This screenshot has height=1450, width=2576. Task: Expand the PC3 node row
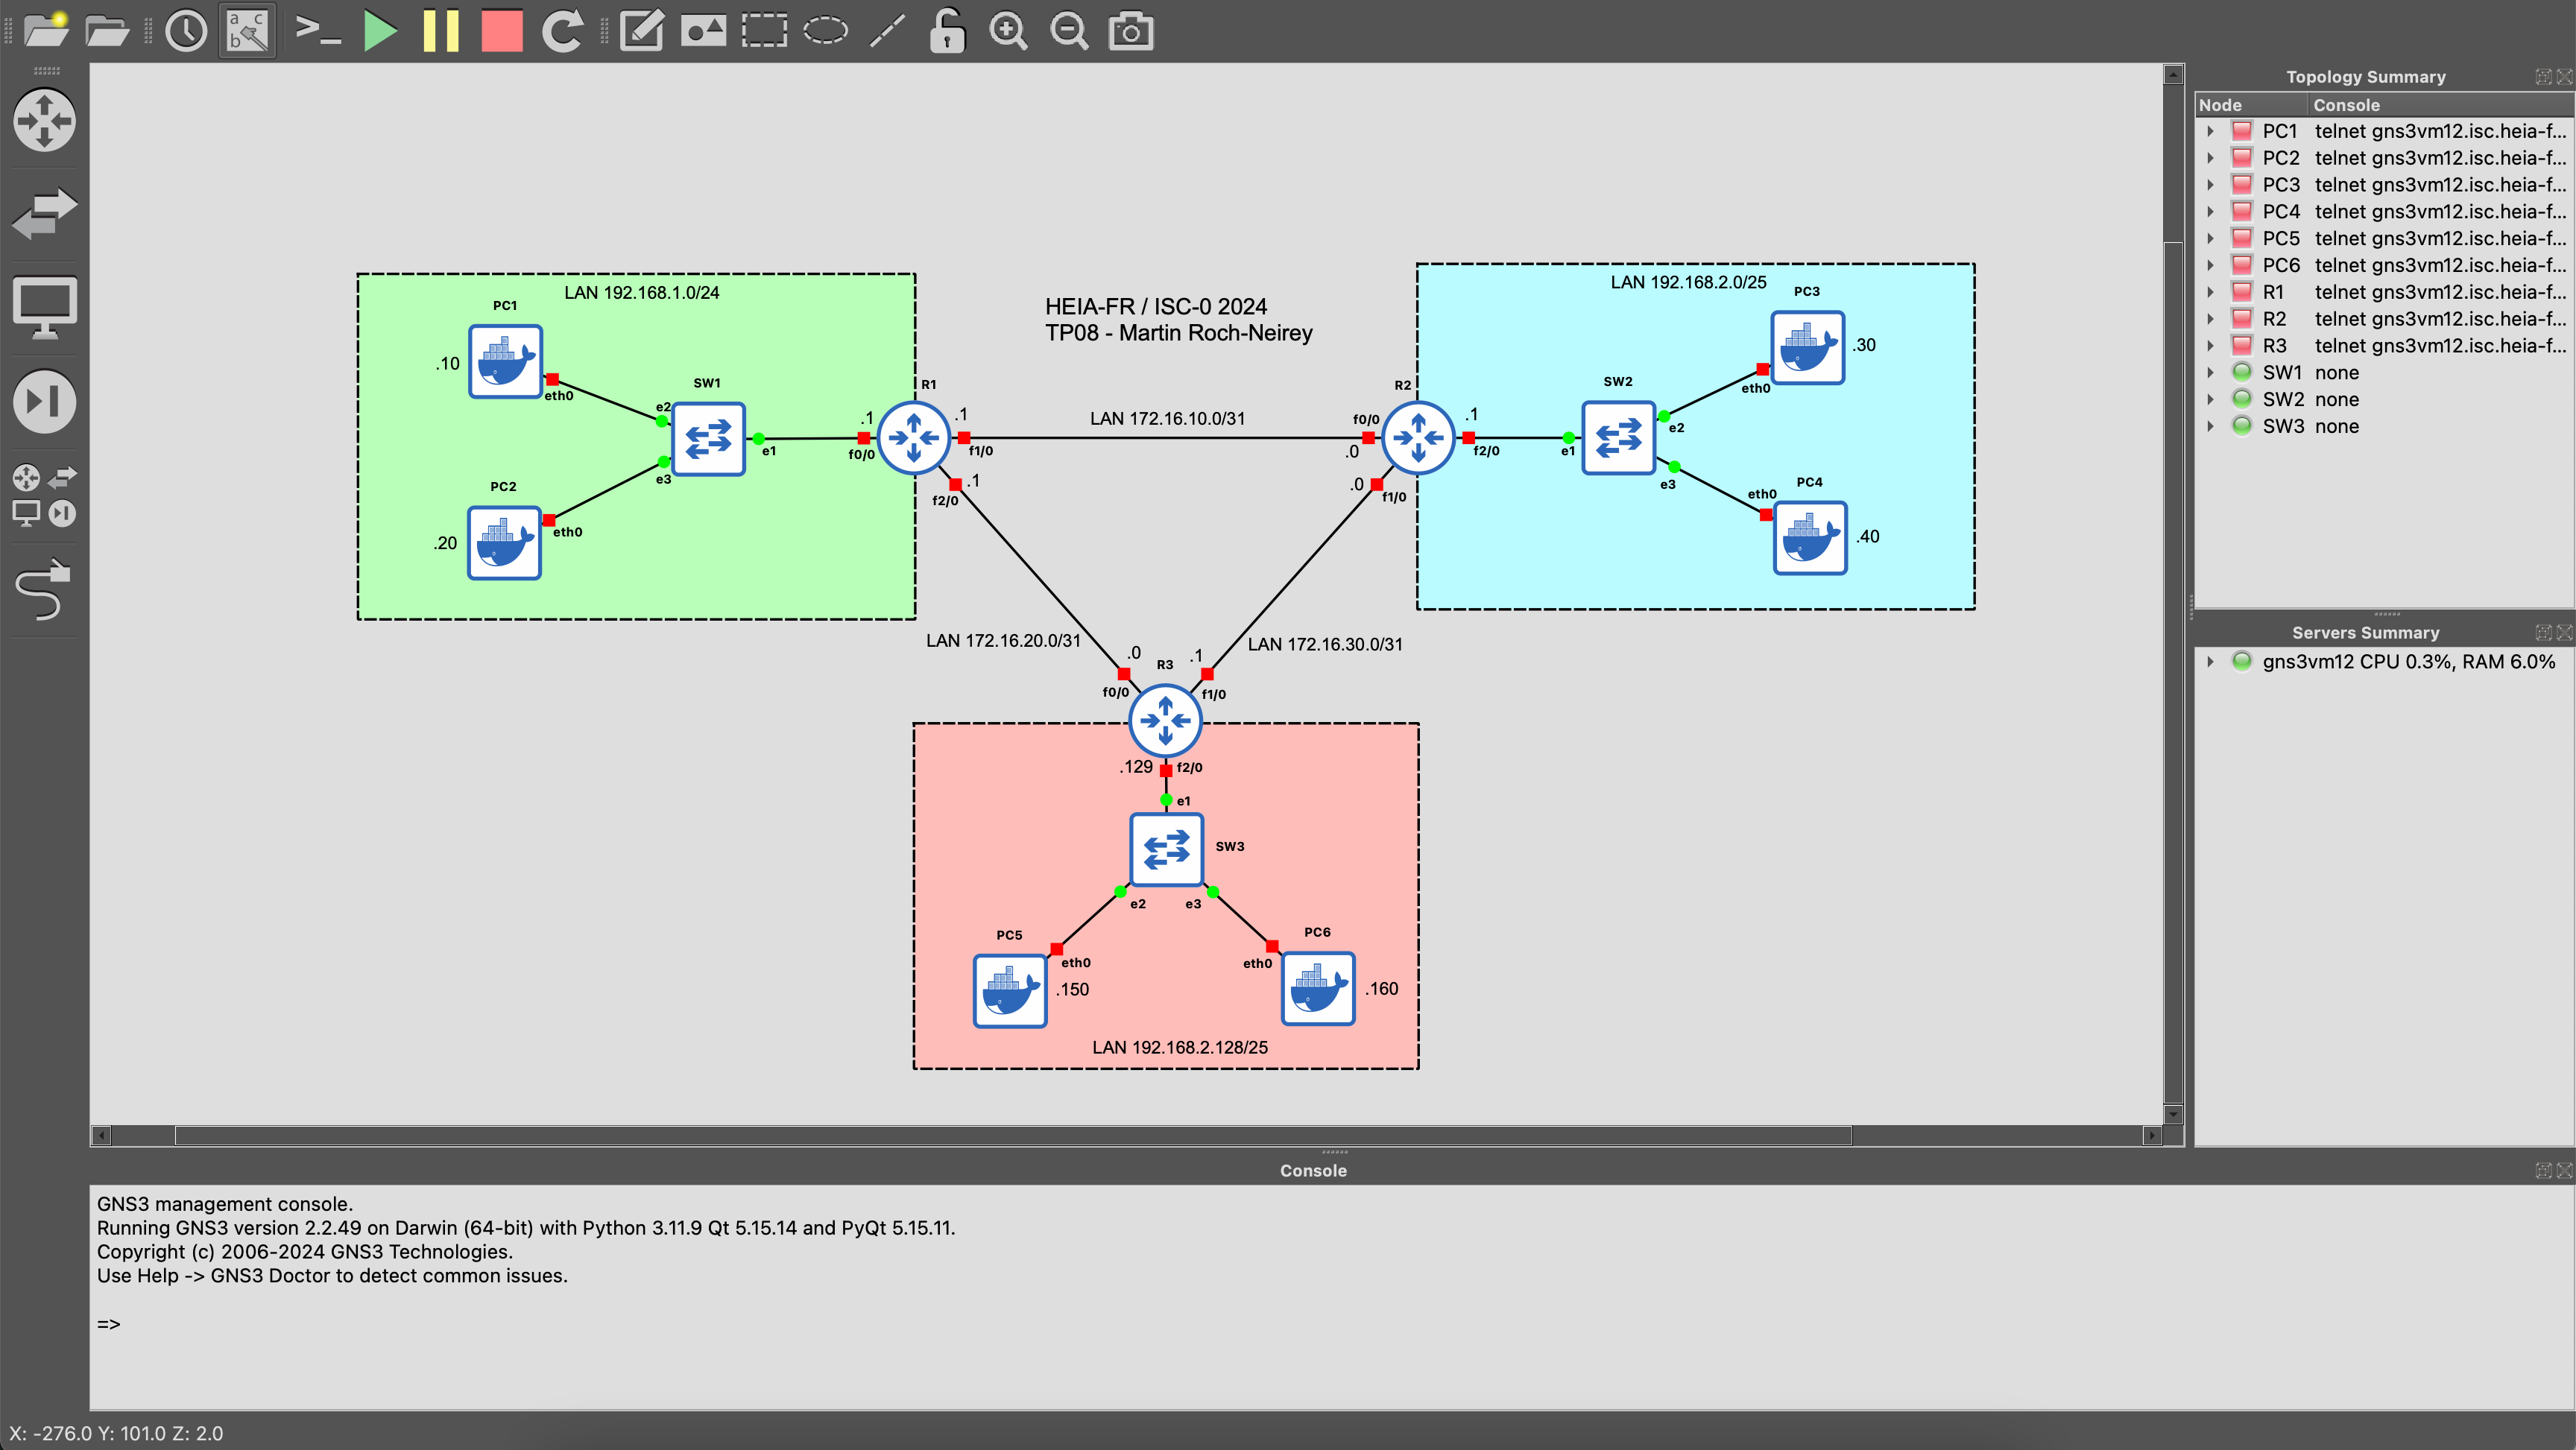pyautogui.click(x=2211, y=185)
